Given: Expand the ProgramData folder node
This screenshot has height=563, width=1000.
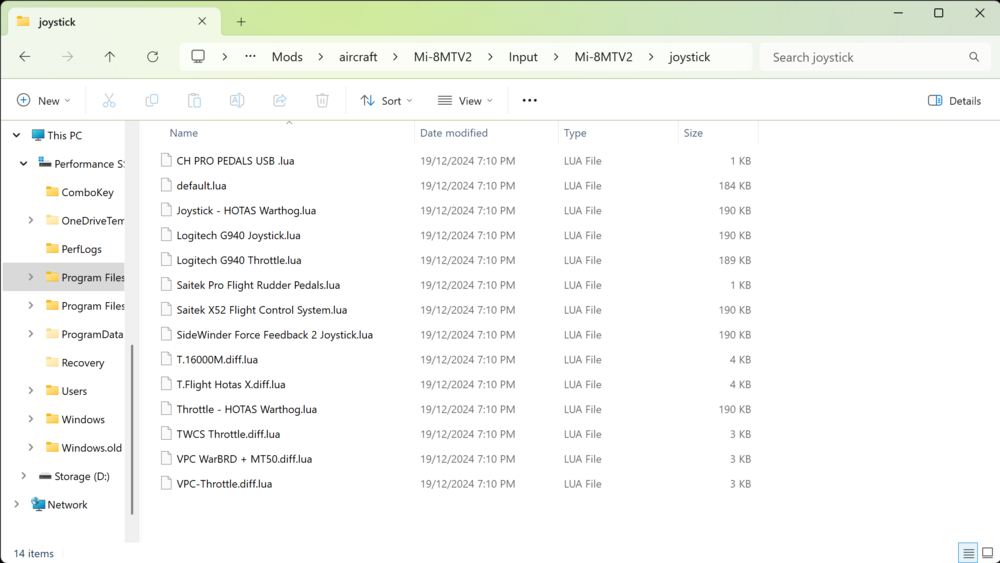Looking at the screenshot, I should (x=31, y=333).
